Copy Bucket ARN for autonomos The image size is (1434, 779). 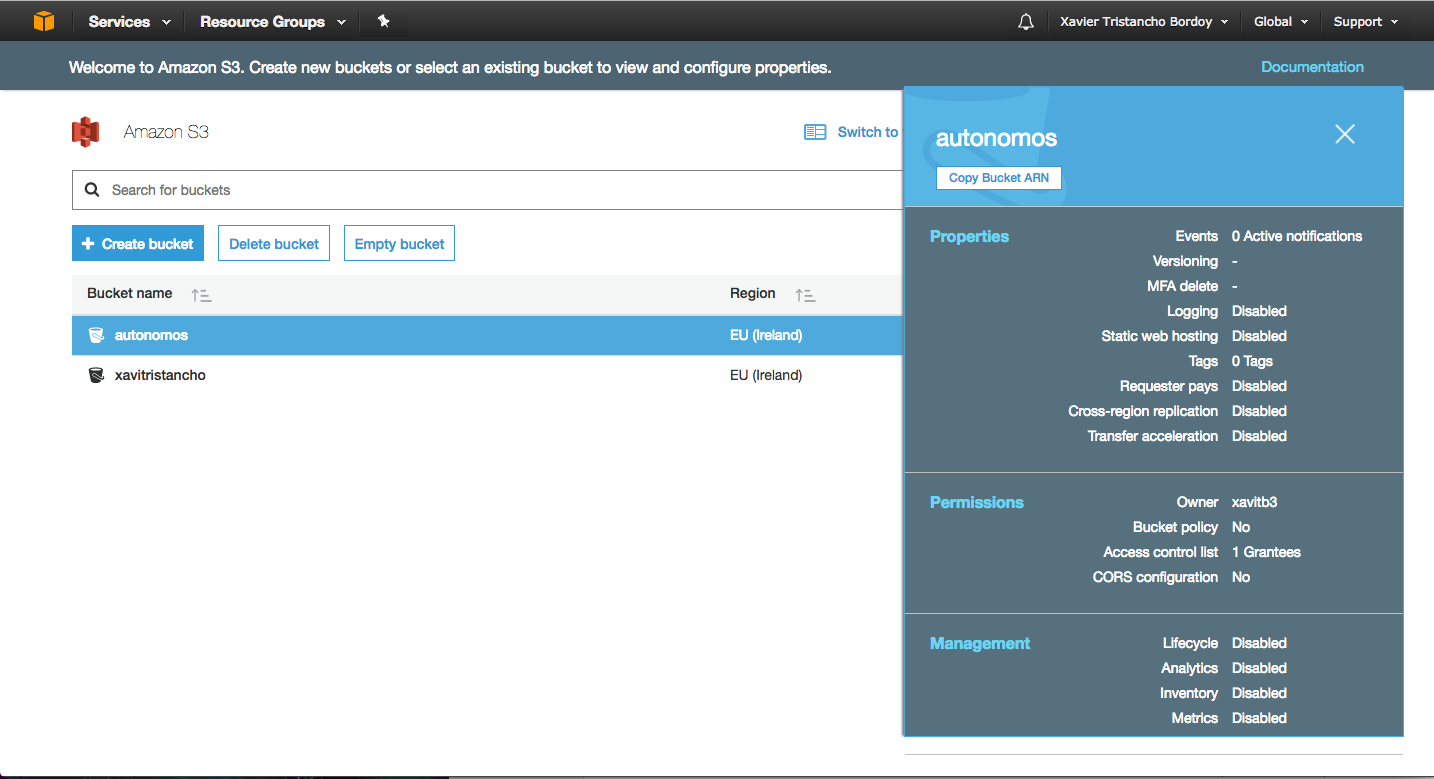point(999,177)
